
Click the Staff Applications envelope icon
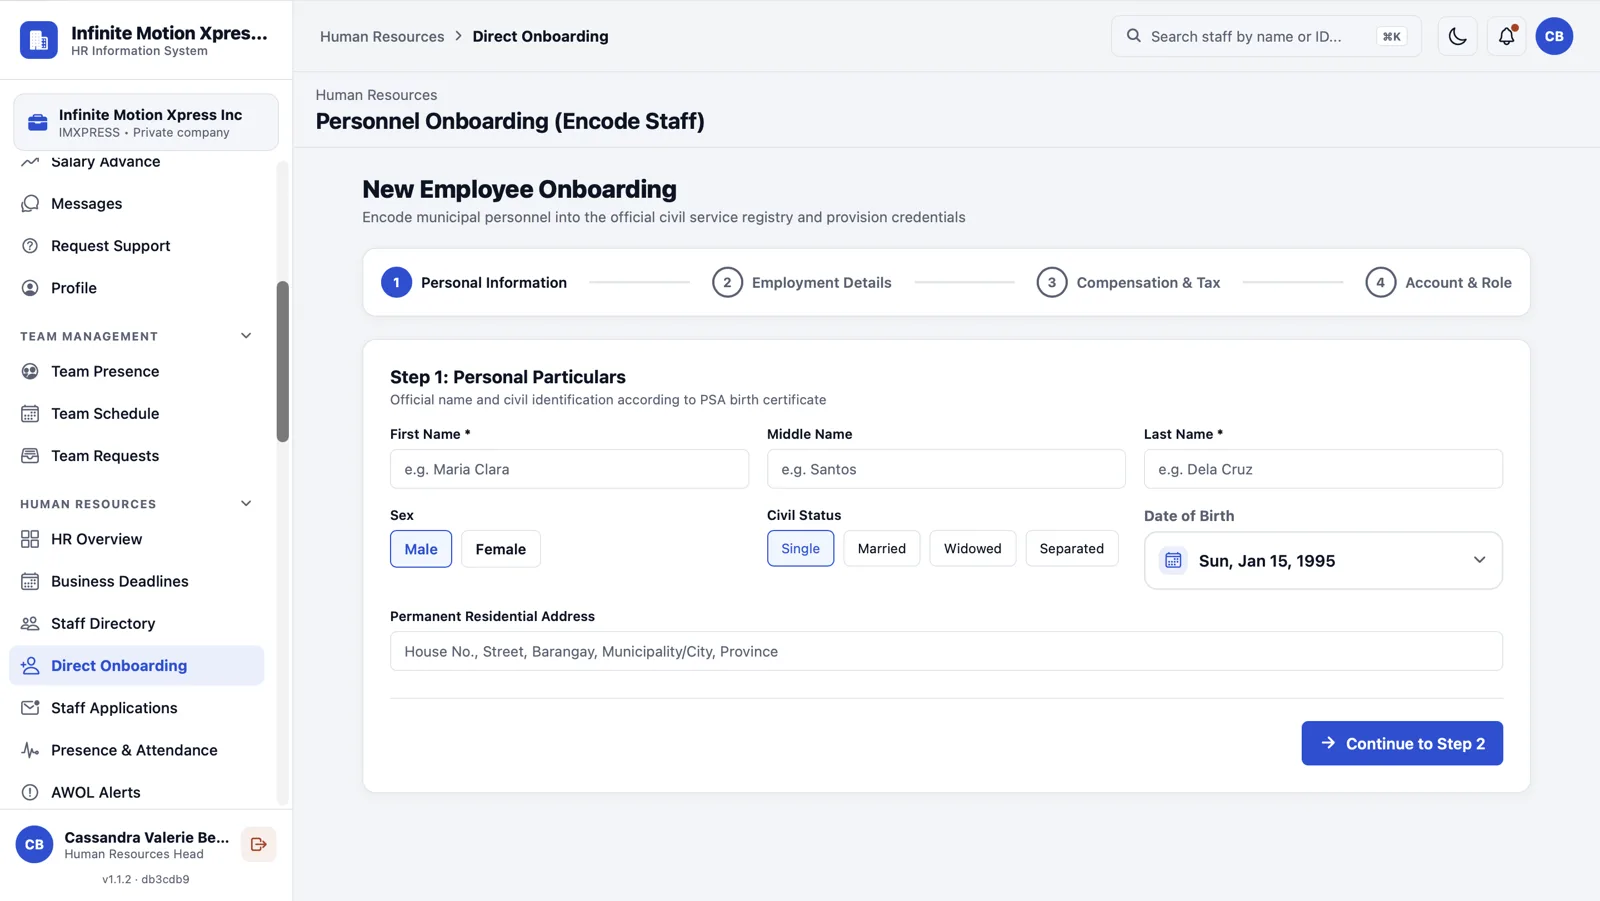click(x=30, y=708)
